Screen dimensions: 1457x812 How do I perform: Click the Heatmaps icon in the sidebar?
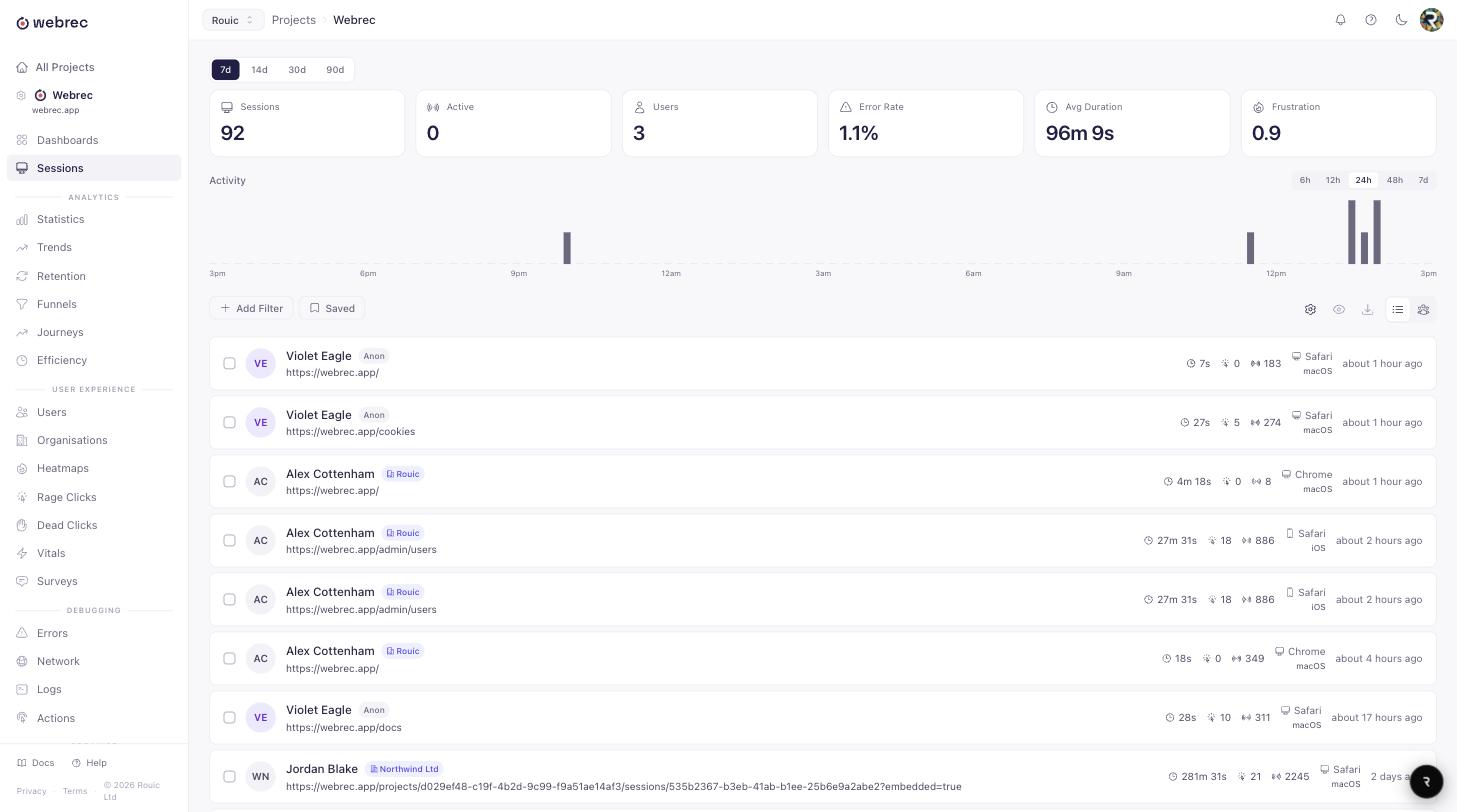(x=22, y=468)
